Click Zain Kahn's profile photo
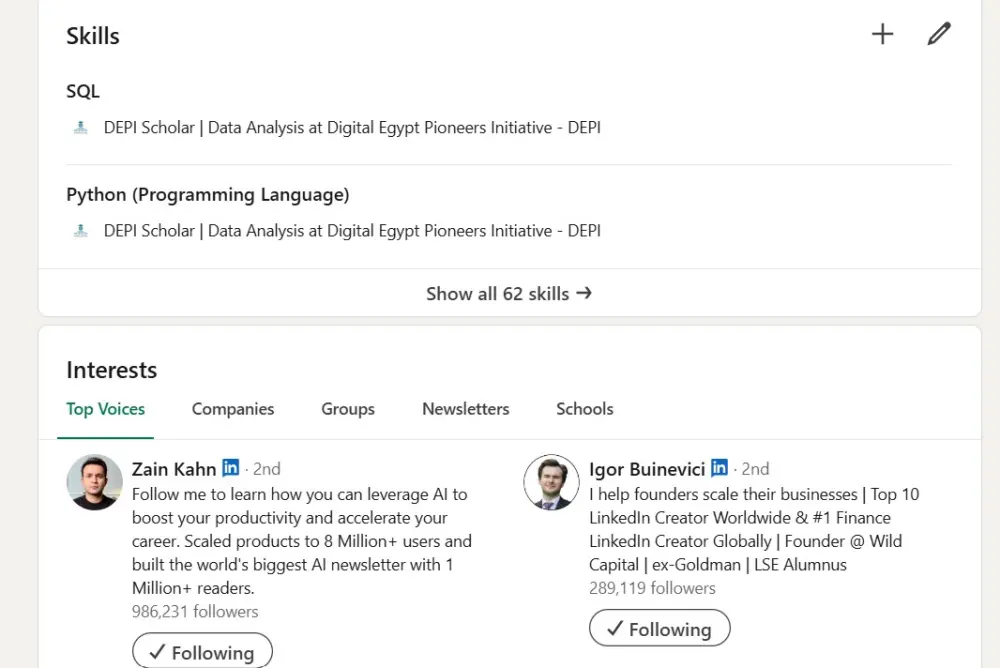Image resolution: width=1000 pixels, height=668 pixels. coord(94,482)
